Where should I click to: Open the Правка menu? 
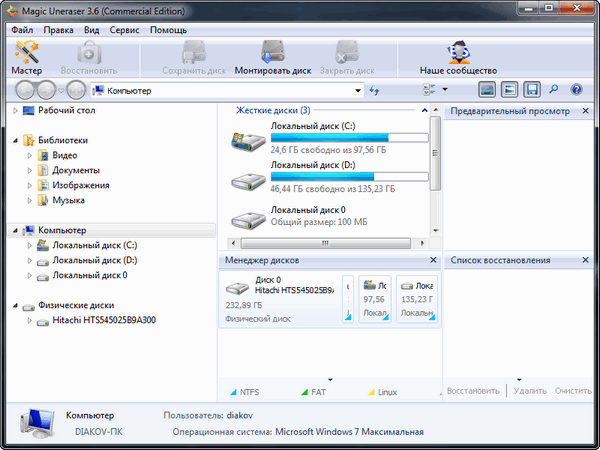(59, 30)
